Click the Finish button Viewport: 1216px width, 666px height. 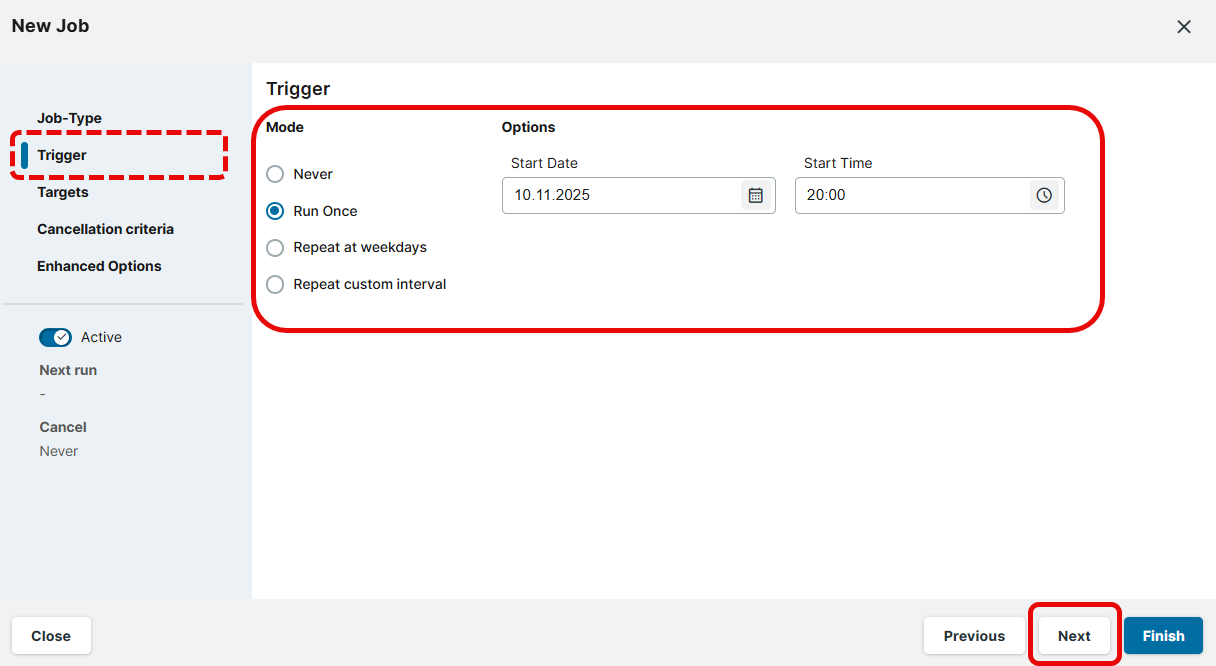[x=1163, y=636]
